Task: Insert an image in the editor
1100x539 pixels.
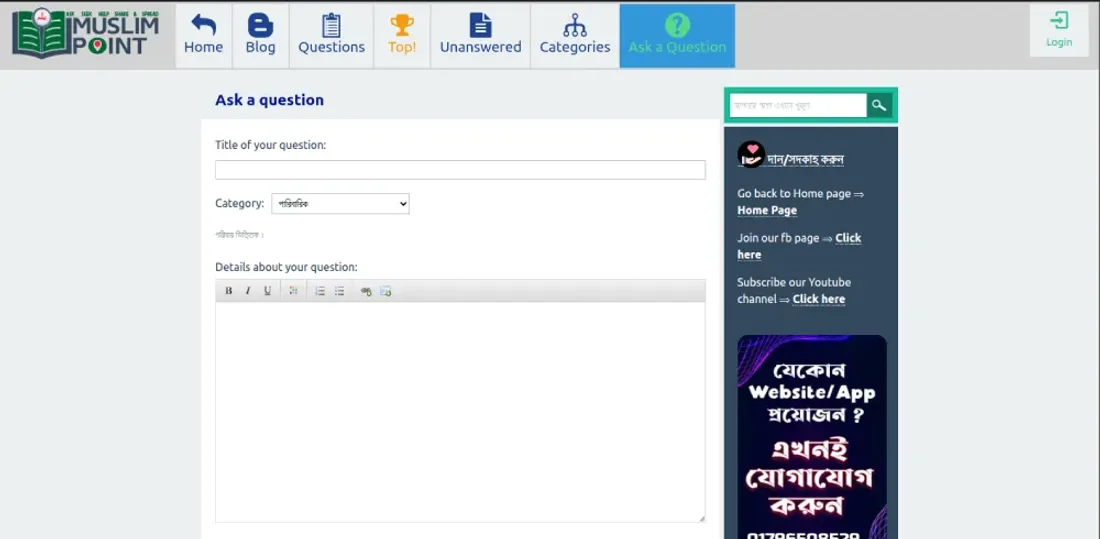Action: [385, 291]
